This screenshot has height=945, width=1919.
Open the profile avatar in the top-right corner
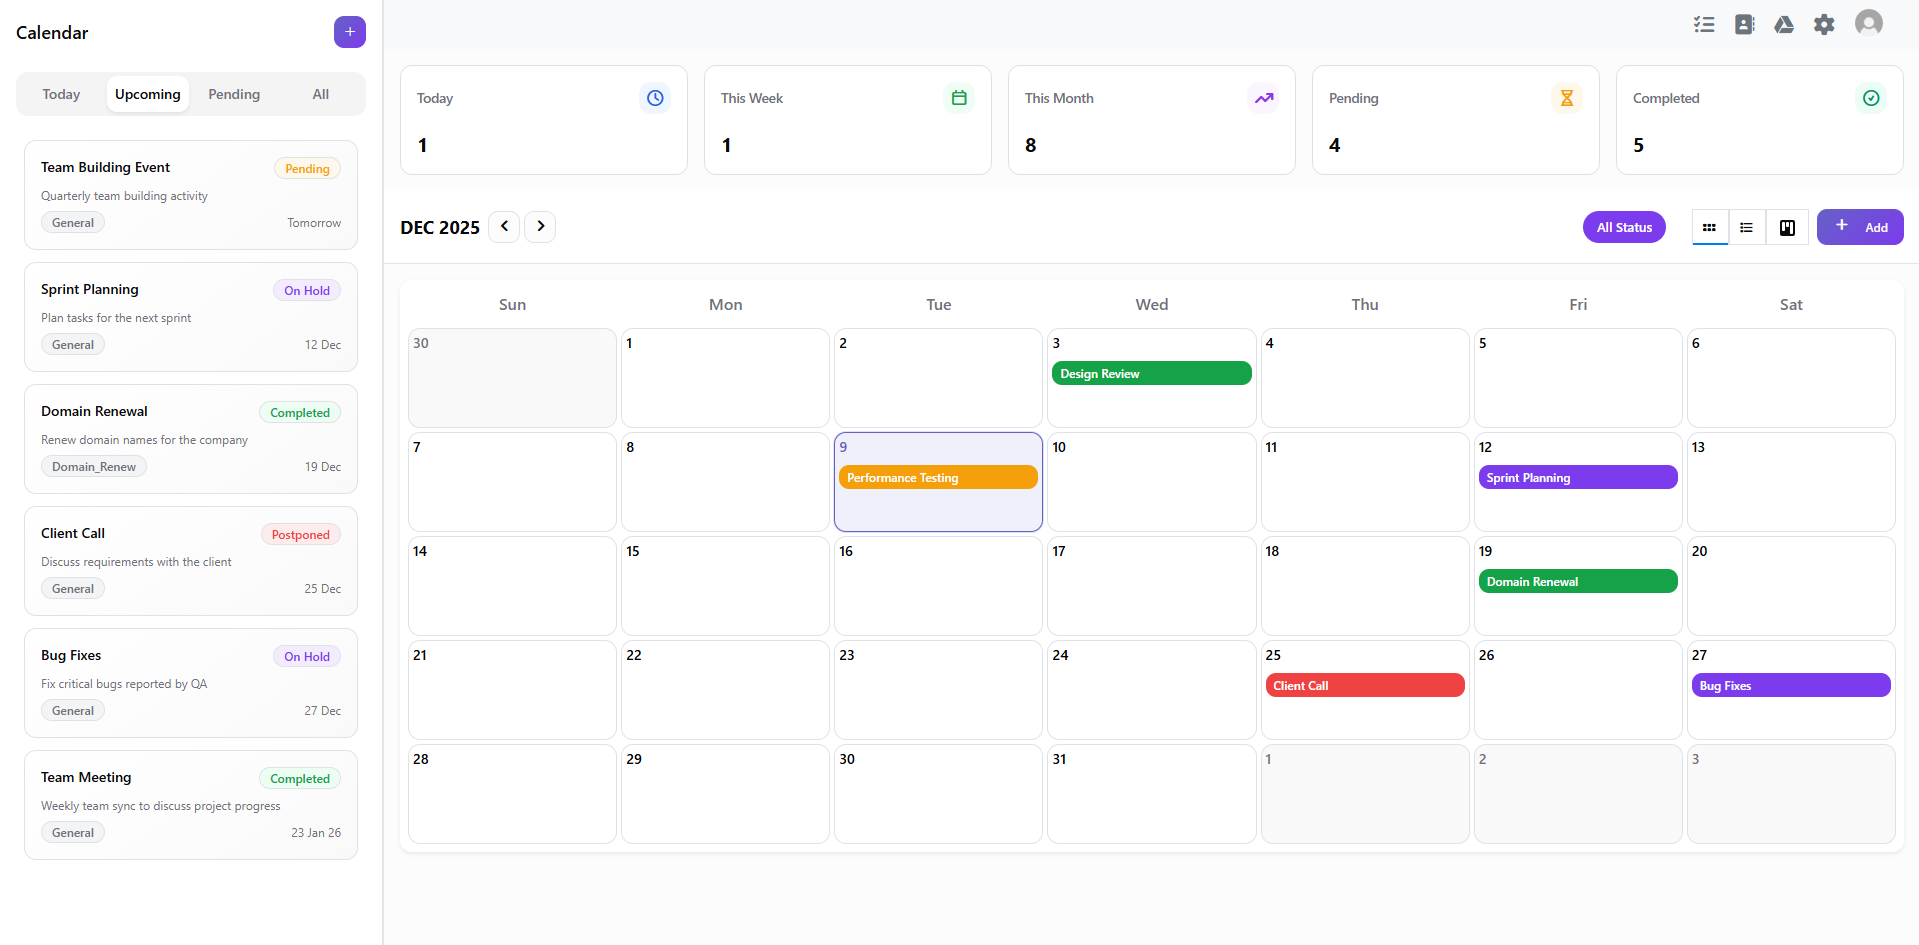(1868, 23)
